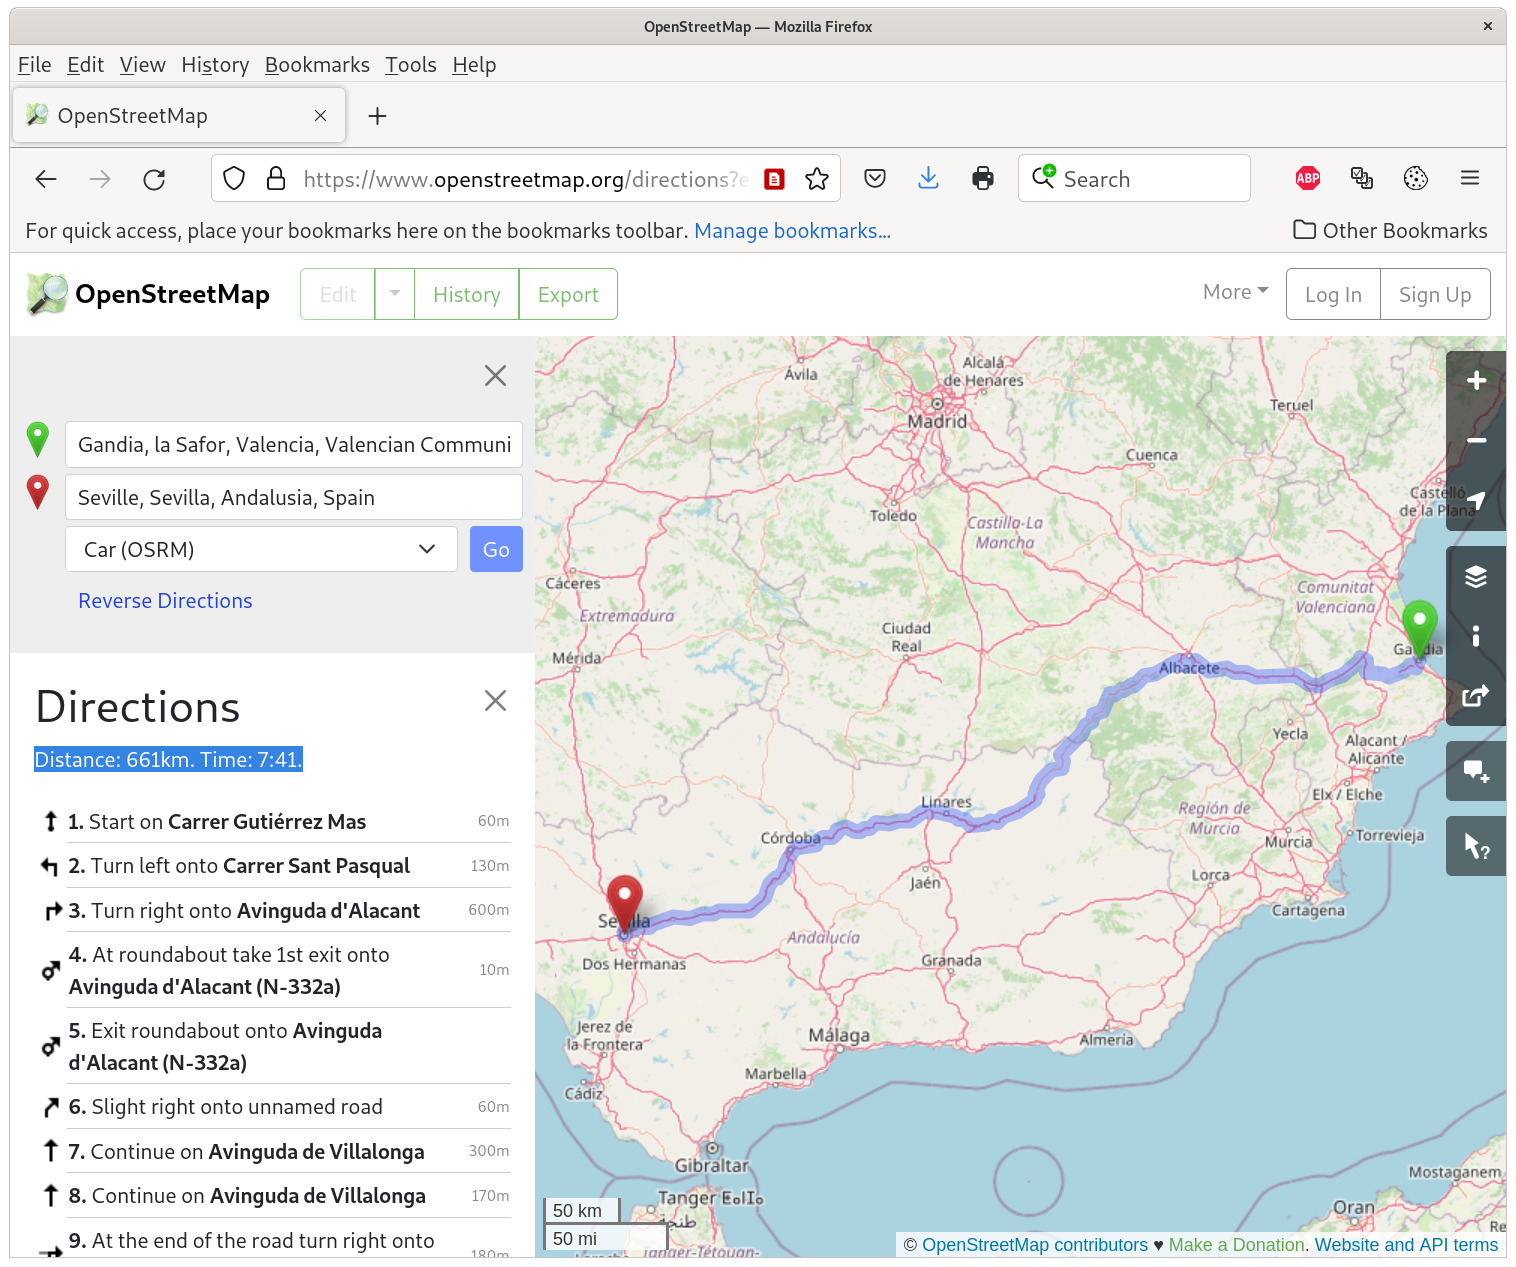The width and height of the screenshot is (1516, 1267).
Task: Click the green start marker near Gandia
Action: (x=1419, y=630)
